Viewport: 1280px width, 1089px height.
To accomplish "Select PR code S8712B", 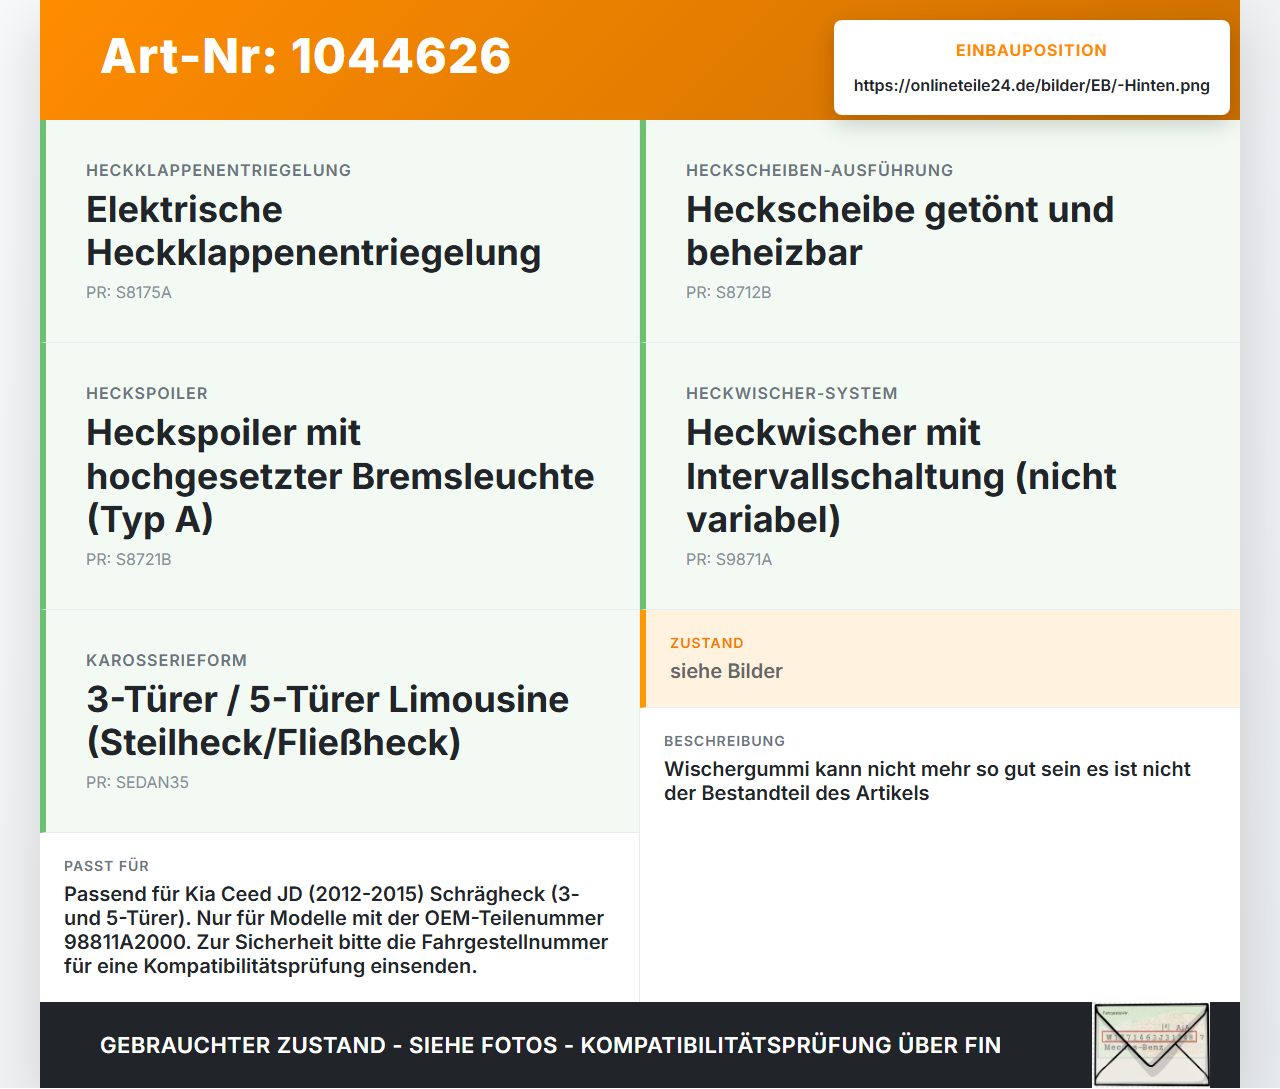I will pyautogui.click(x=729, y=293).
